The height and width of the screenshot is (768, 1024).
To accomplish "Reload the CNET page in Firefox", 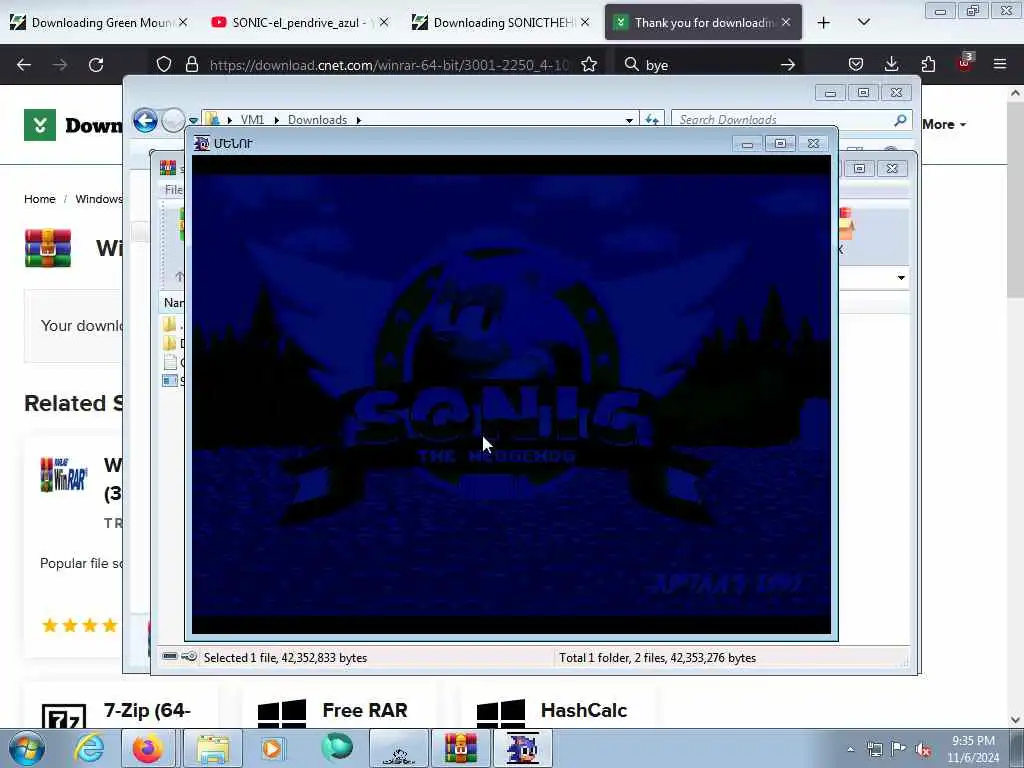I will coord(96,65).
